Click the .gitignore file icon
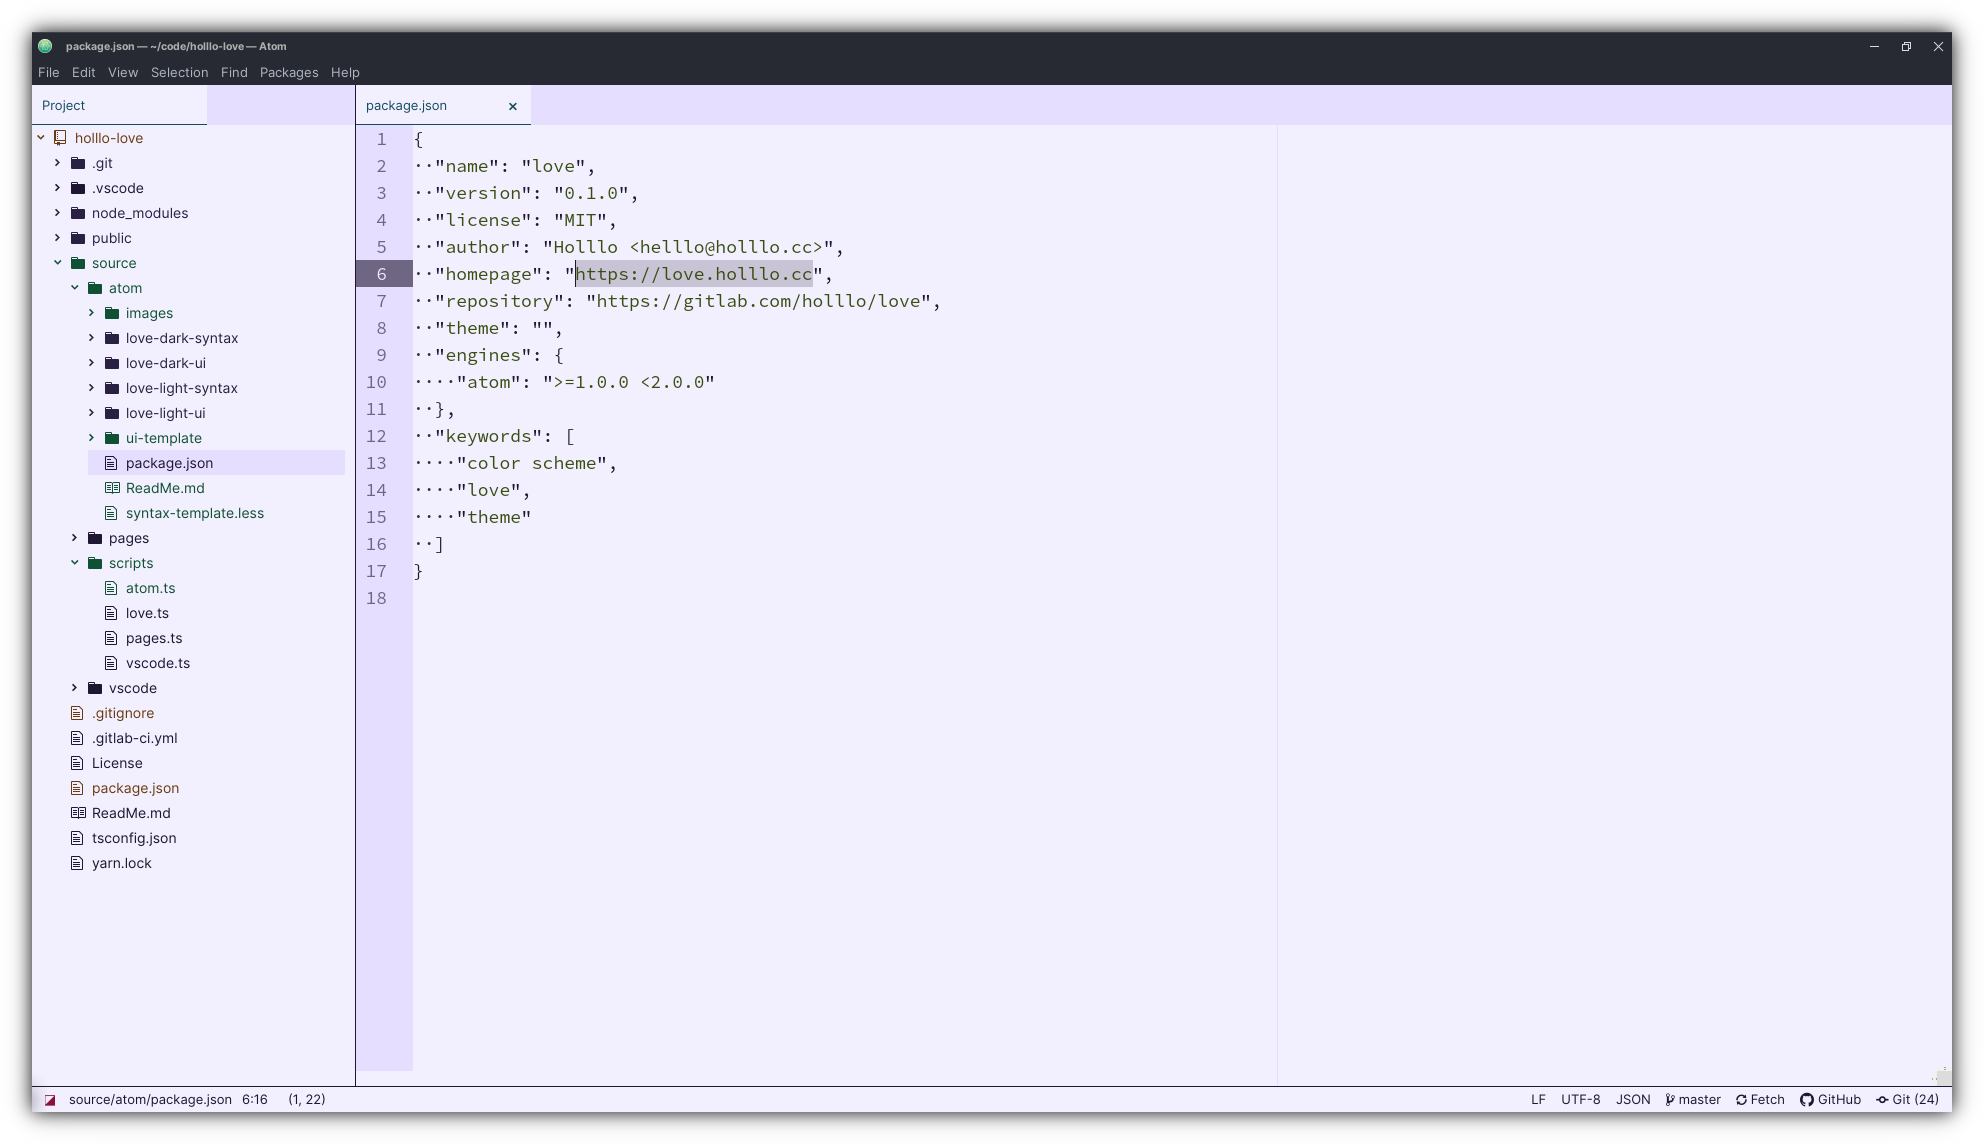The width and height of the screenshot is (1984, 1144). point(77,713)
